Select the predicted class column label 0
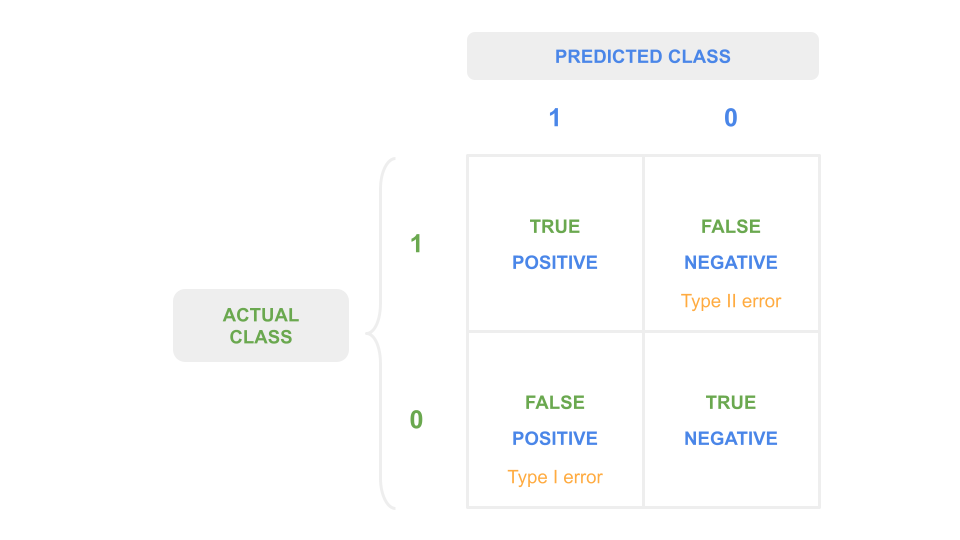Viewport: 960px width, 540px height. pos(731,118)
